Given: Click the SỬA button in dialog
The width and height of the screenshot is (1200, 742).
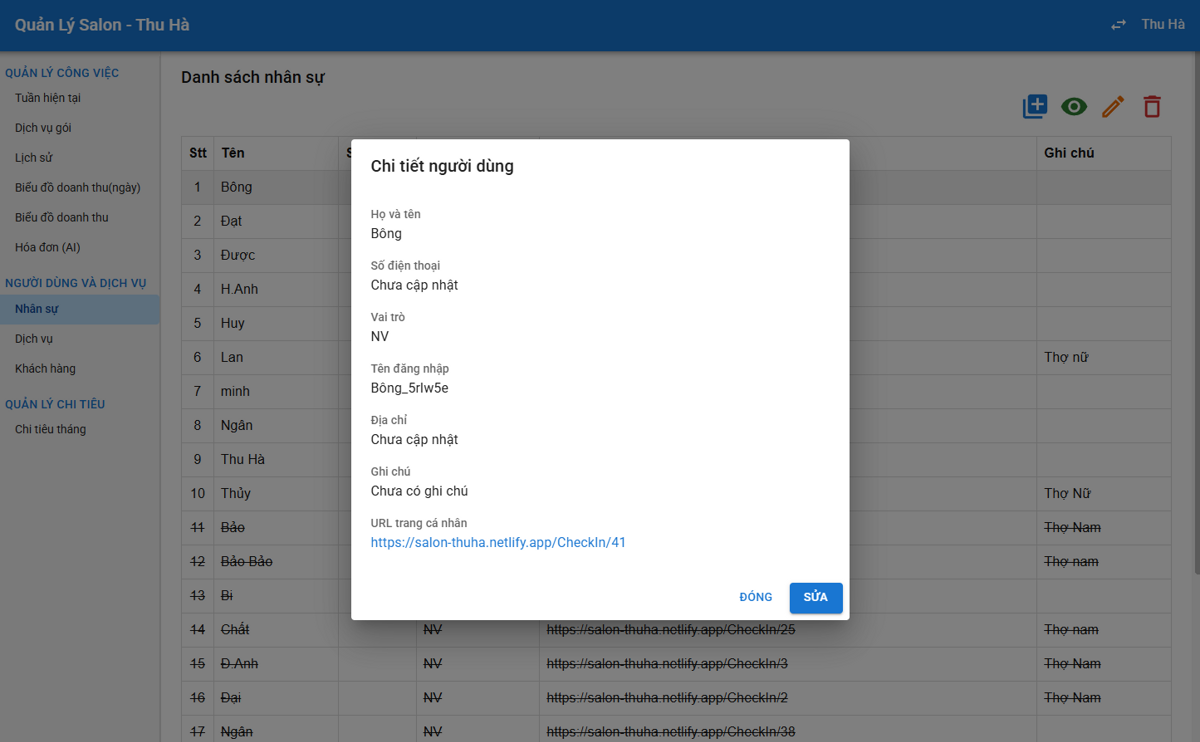Looking at the screenshot, I should [x=816, y=597].
